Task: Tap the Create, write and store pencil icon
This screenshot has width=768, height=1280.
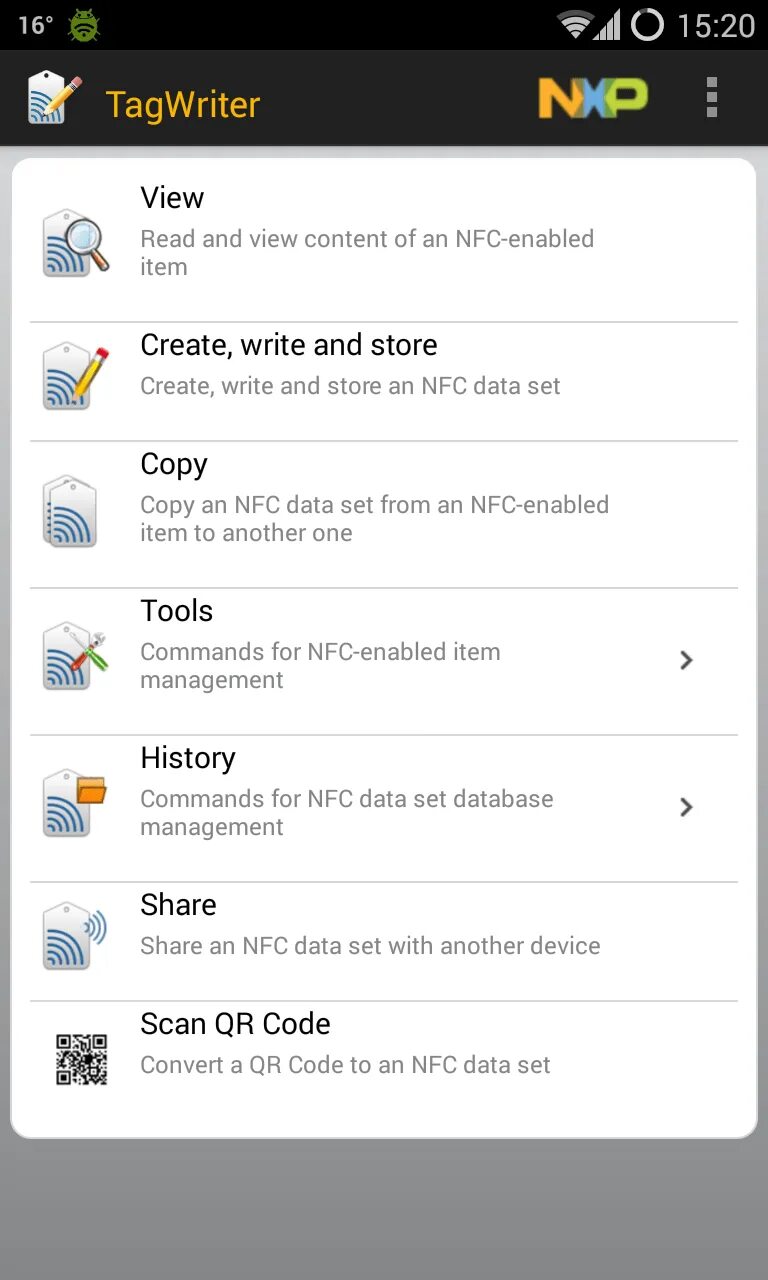Action: pyautogui.click(x=76, y=377)
